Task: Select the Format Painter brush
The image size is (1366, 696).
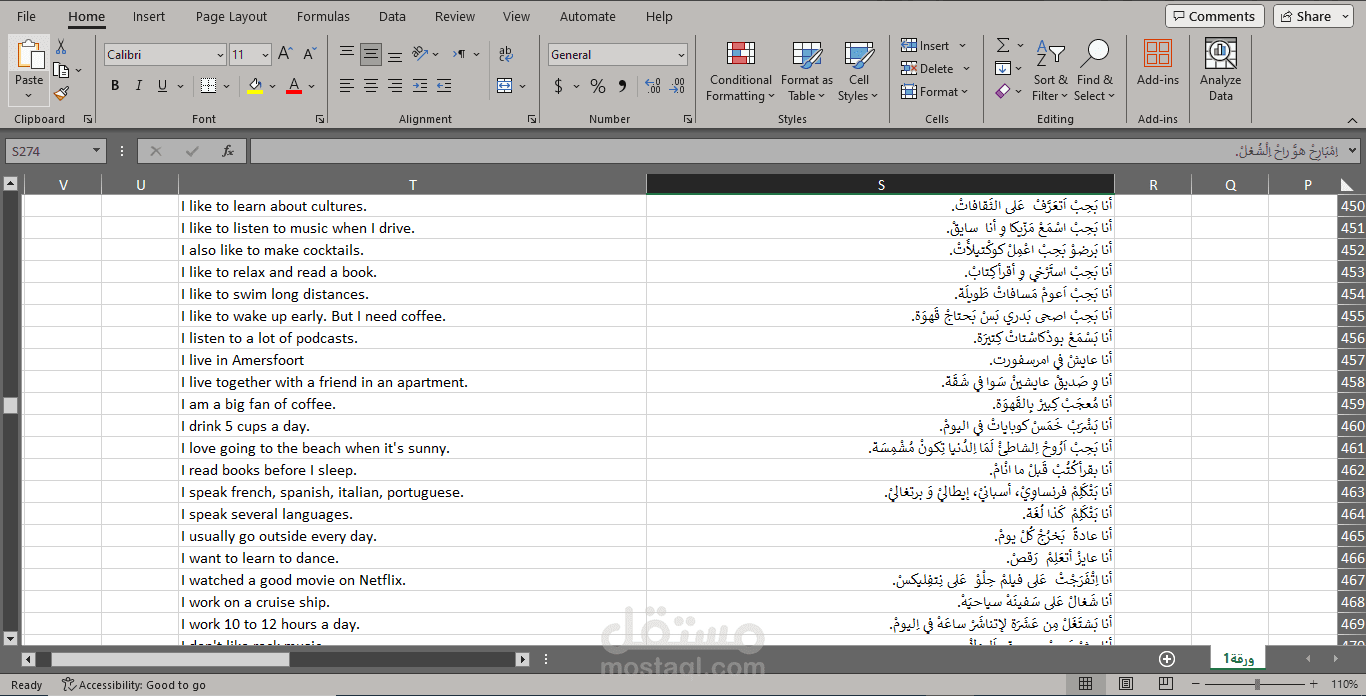Action: point(61,93)
